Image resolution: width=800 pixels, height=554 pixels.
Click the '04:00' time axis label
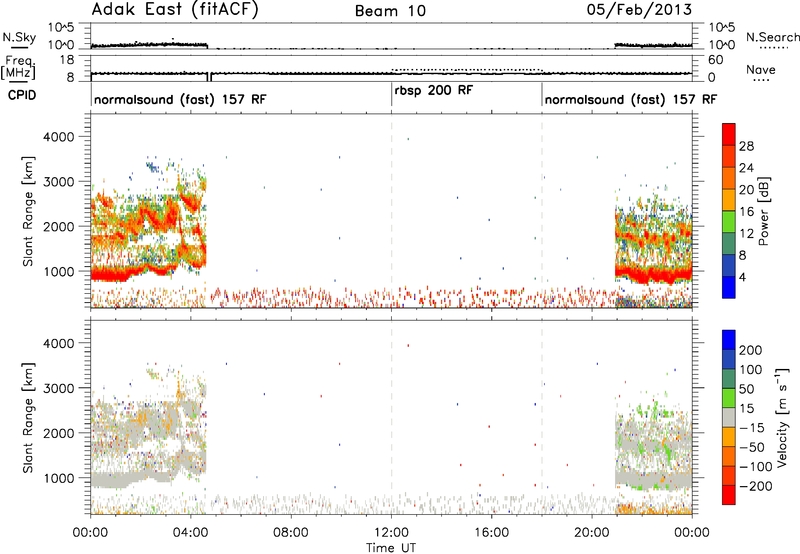(x=190, y=533)
